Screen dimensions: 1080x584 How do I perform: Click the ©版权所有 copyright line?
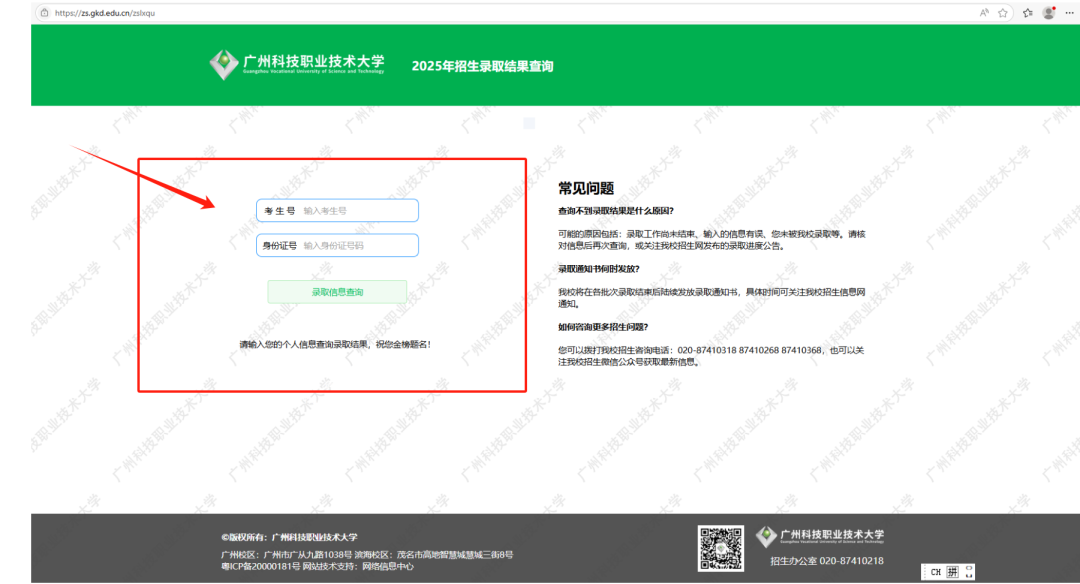point(289,537)
